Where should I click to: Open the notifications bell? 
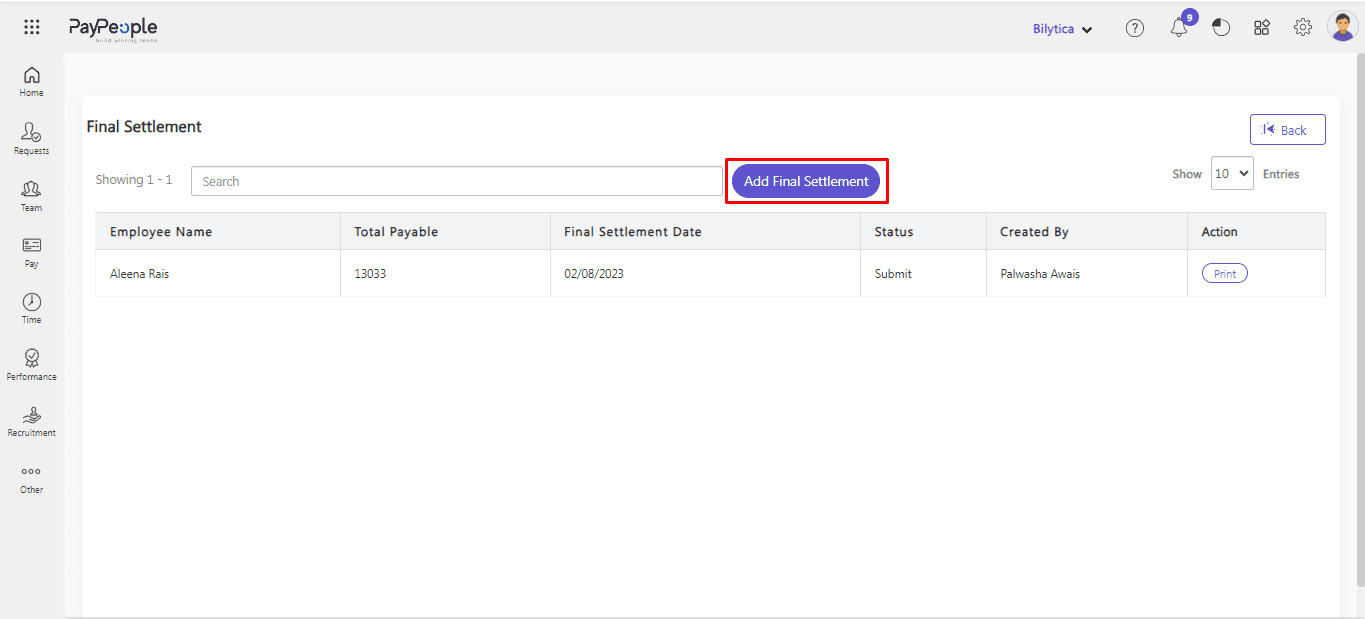pyautogui.click(x=1179, y=28)
